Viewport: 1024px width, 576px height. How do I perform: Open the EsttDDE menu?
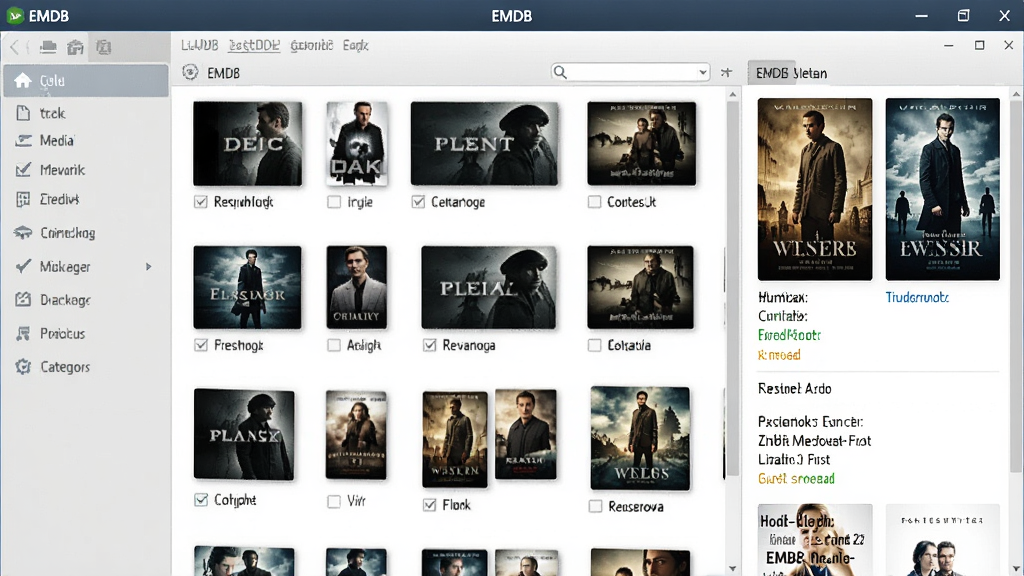[254, 45]
